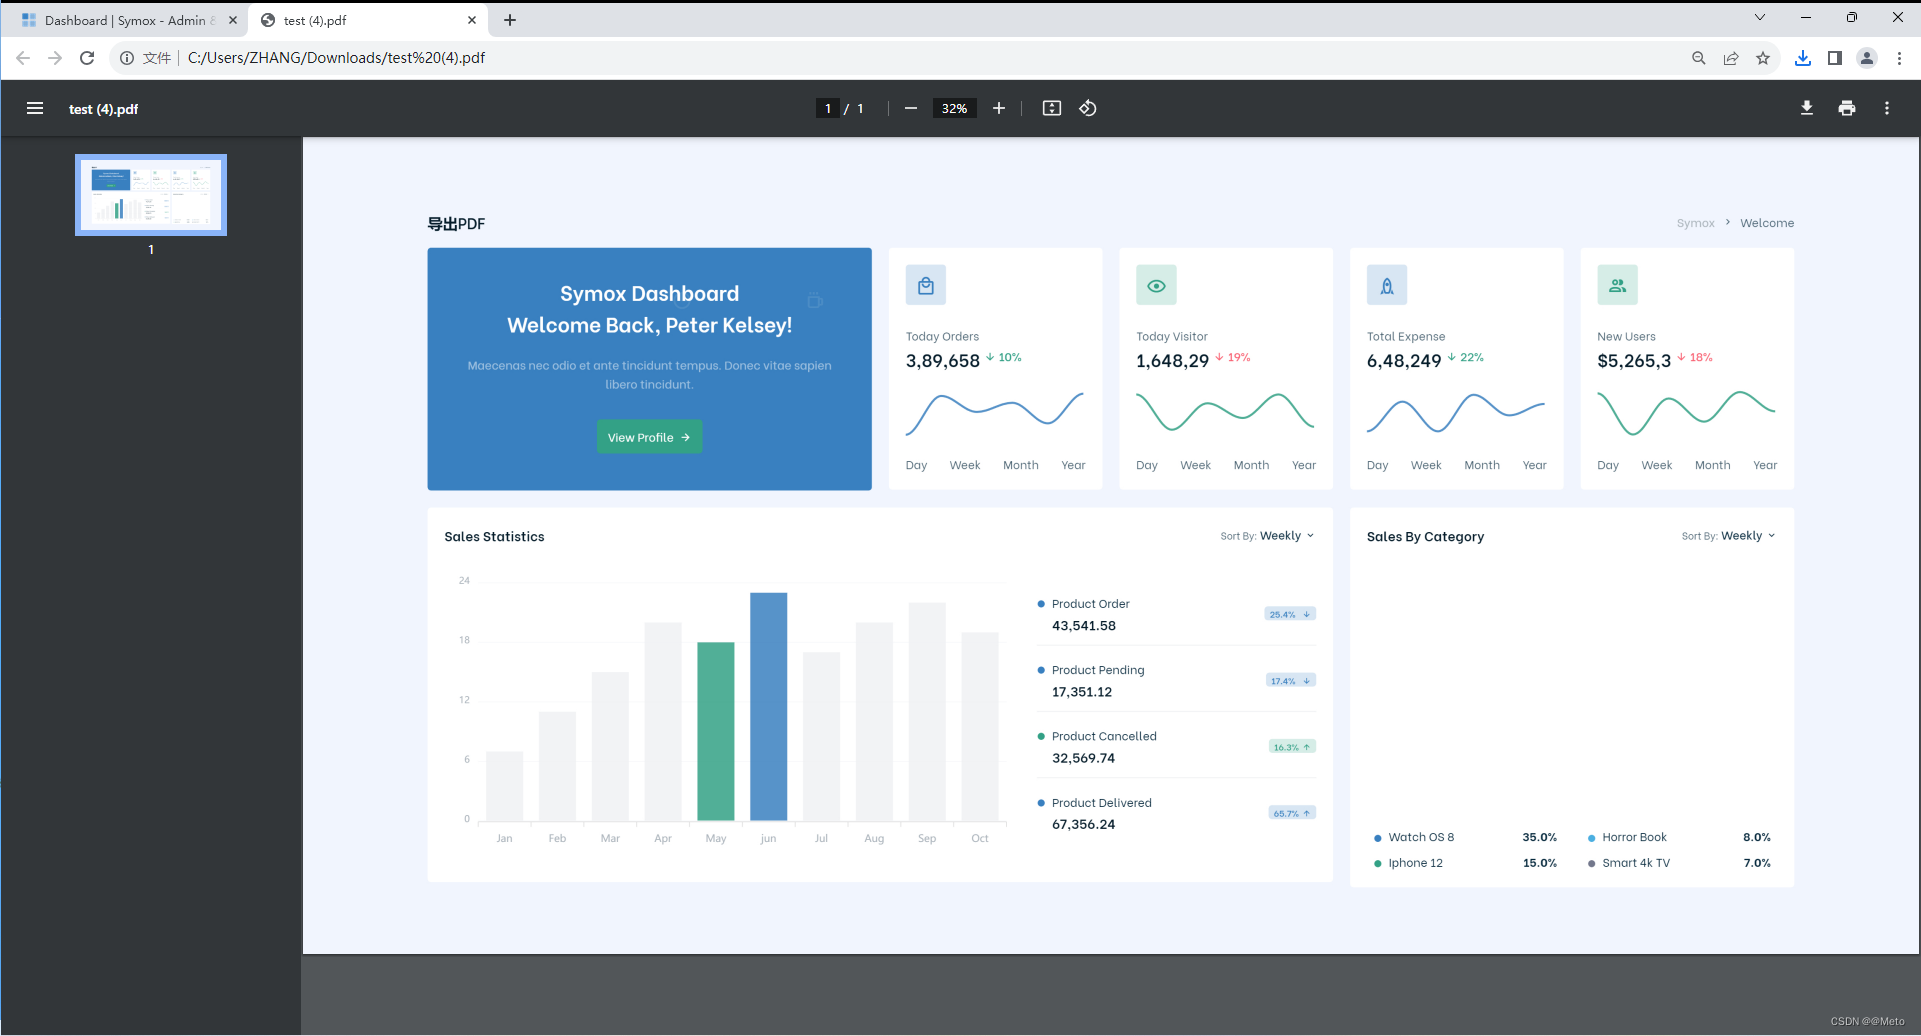Image resolution: width=1921 pixels, height=1036 pixels.
Task: Click the 导出PDF heading text
Action: coord(456,224)
